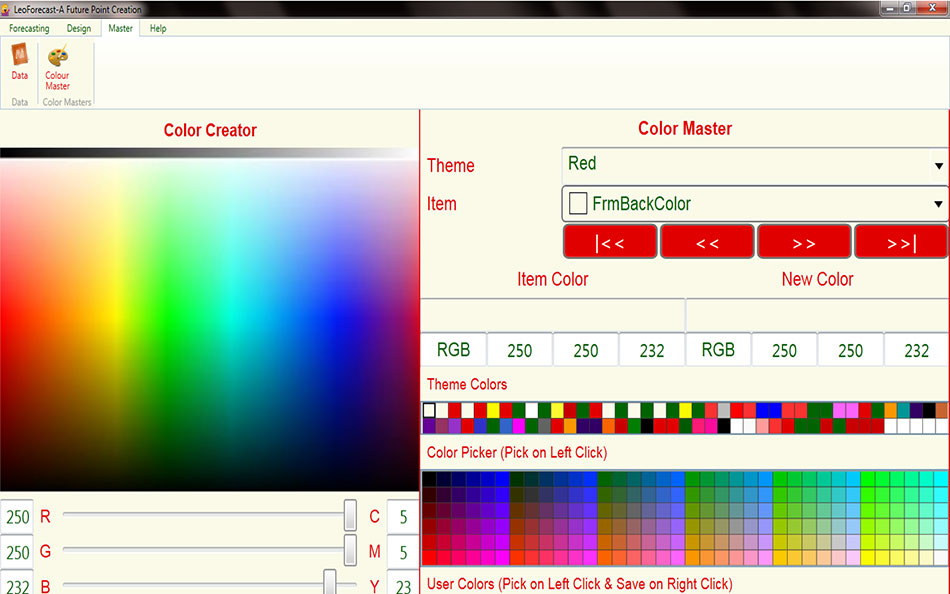
Task: Click the New Color preview box
Action: coord(817,315)
